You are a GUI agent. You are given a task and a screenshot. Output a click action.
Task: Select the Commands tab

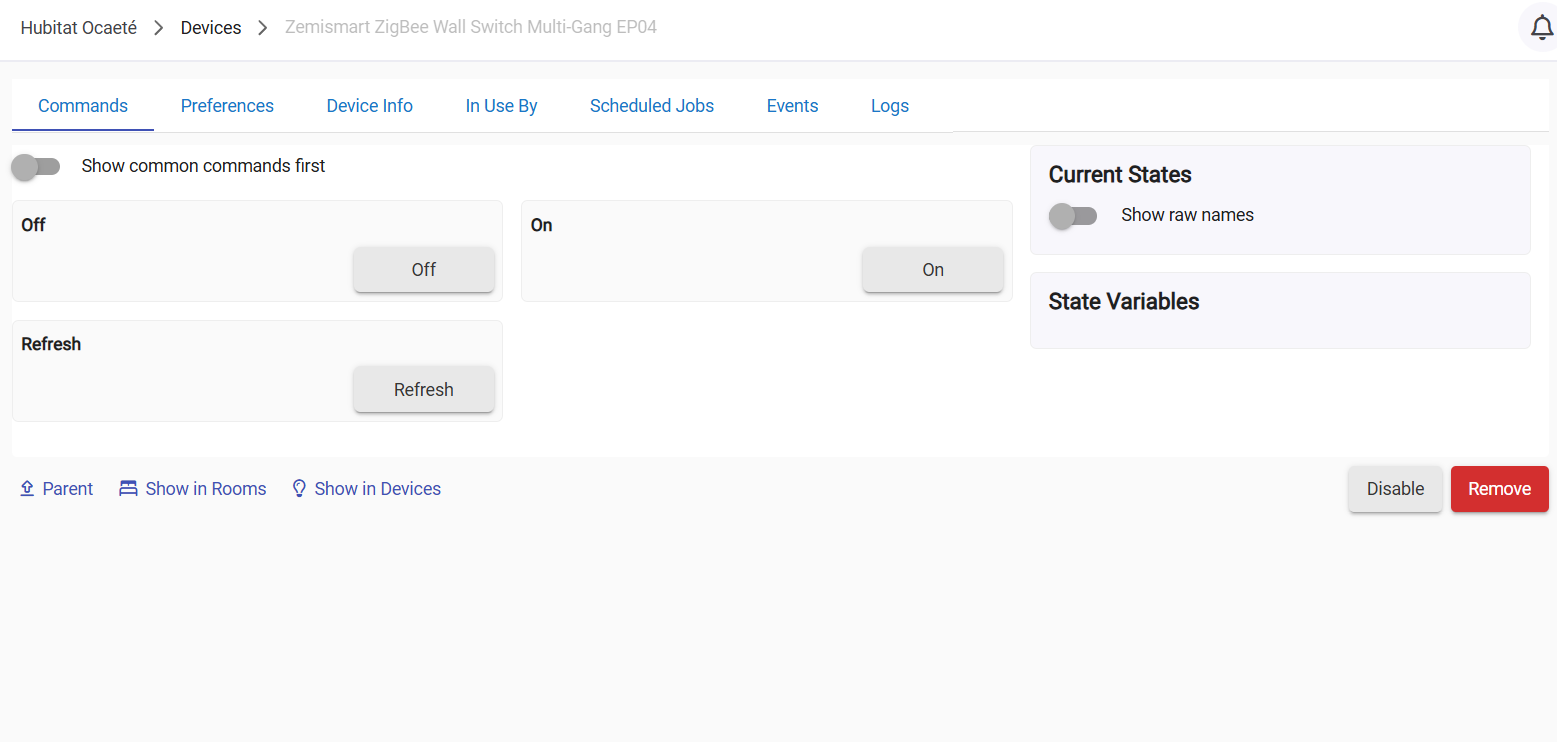point(83,106)
